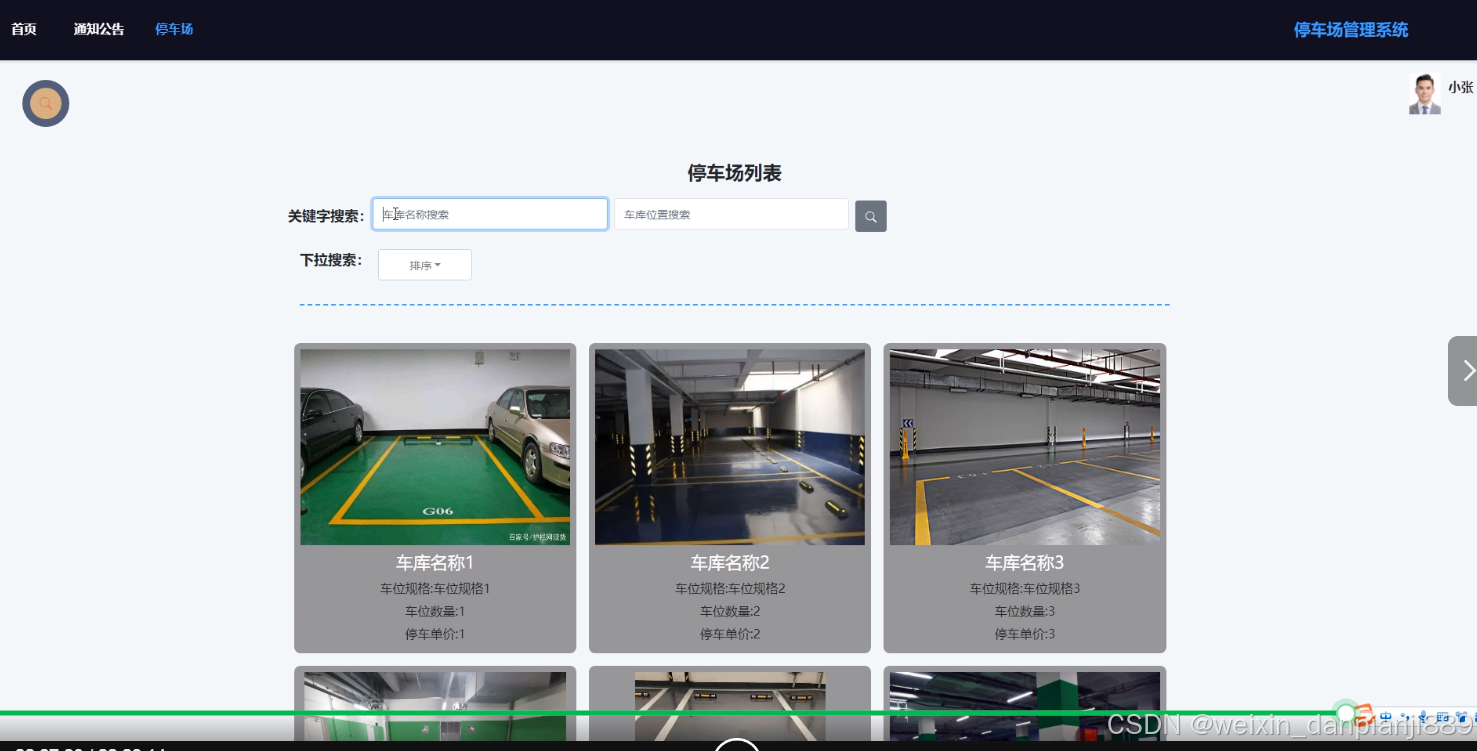Screen dimensions: 1477x751
Task: Click the 车库名称3 title
Action: click(1025, 563)
